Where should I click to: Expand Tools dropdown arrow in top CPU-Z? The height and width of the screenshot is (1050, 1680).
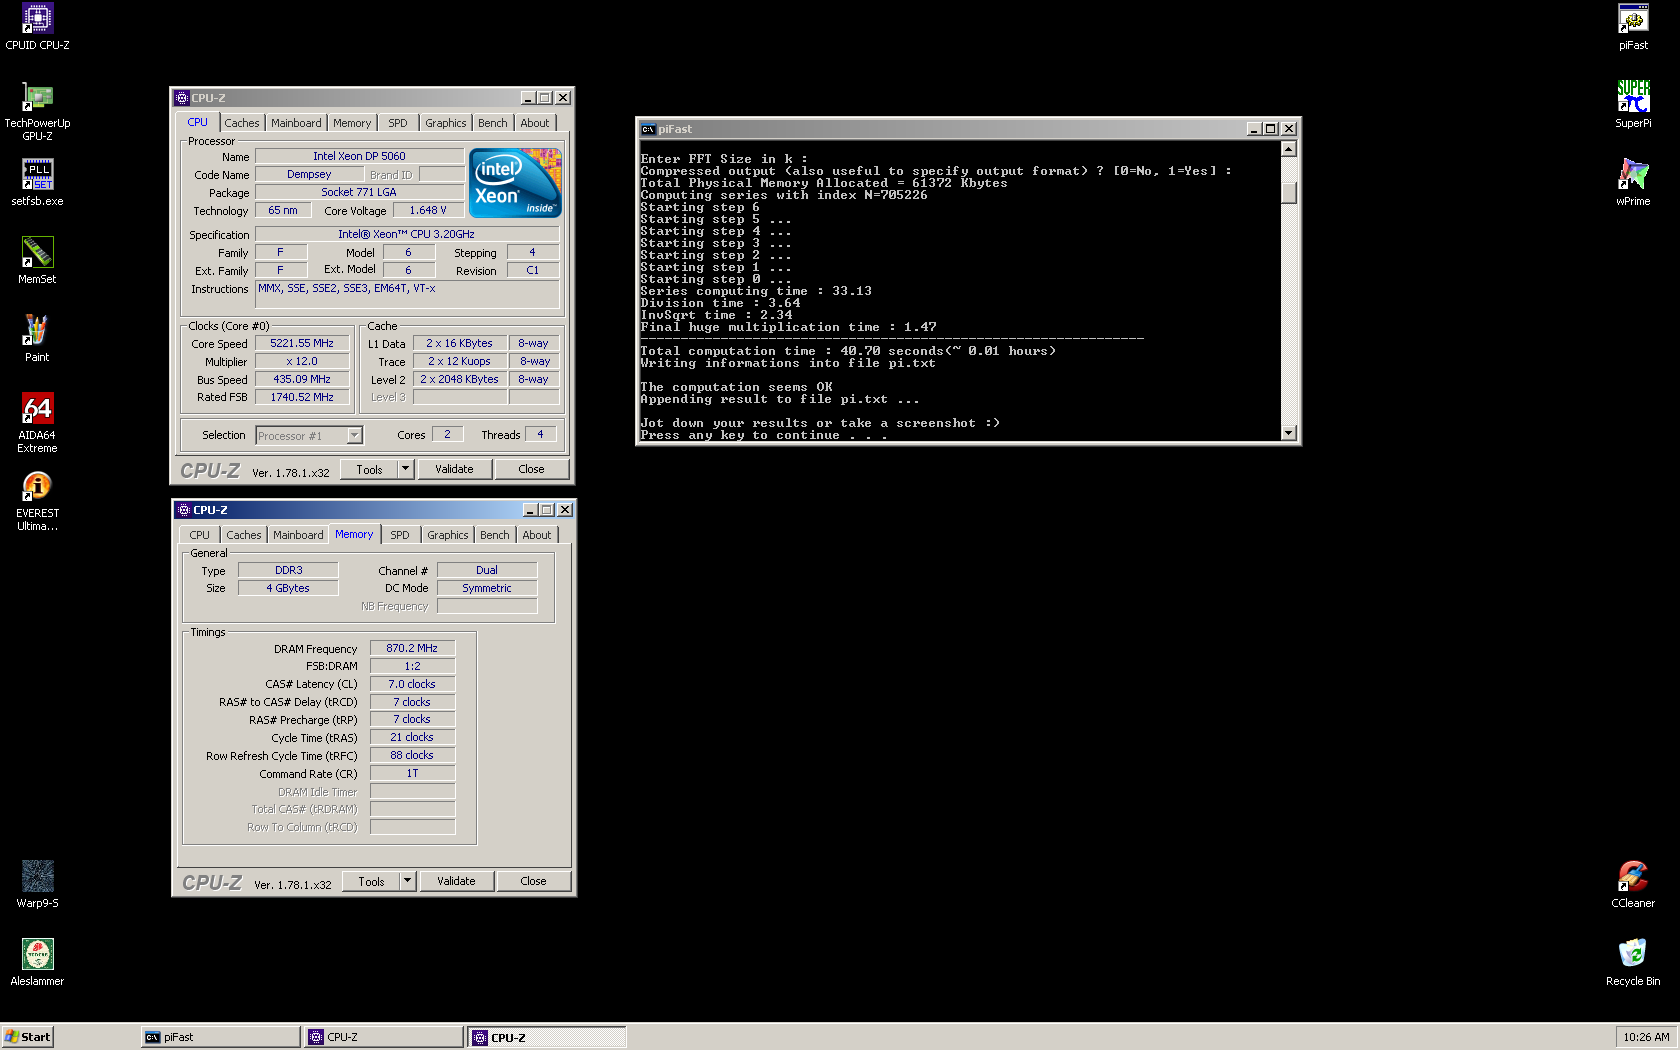pos(405,469)
